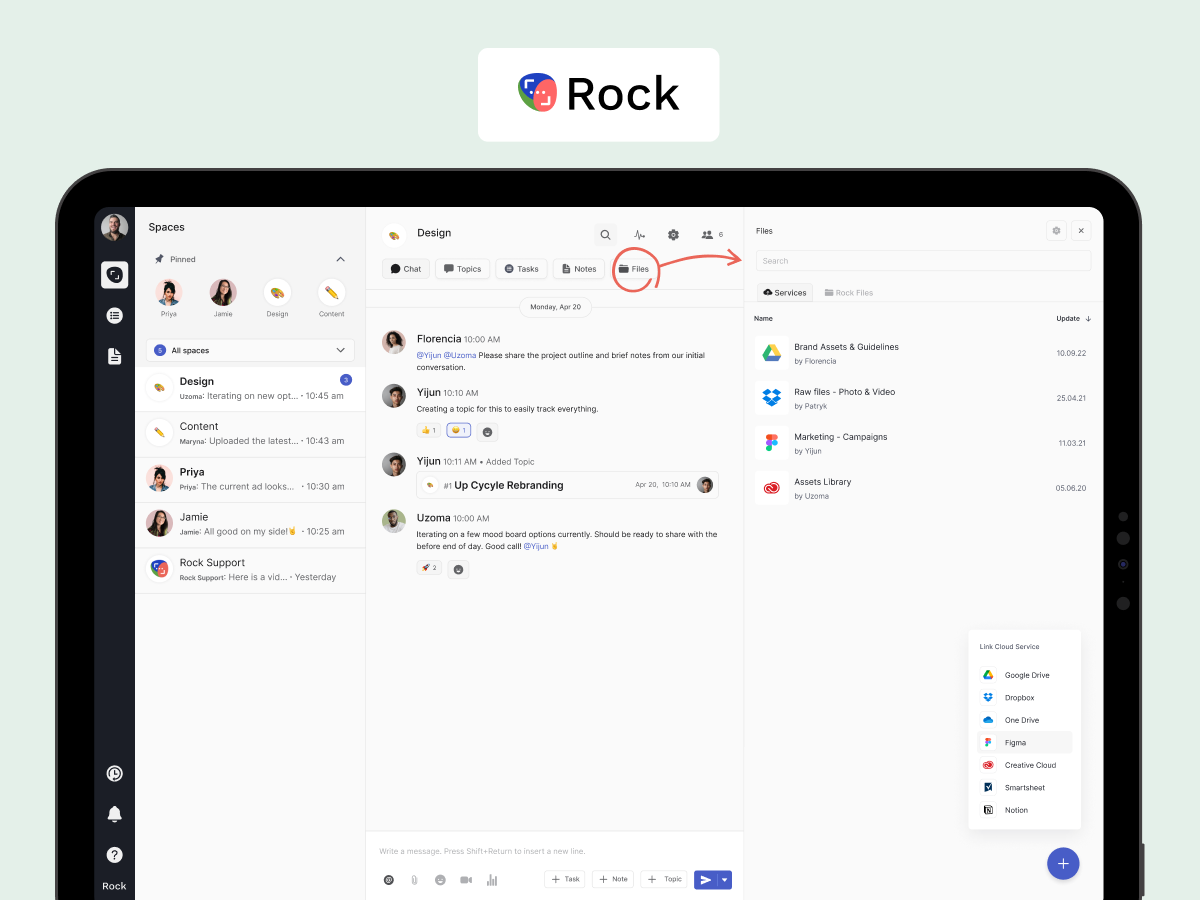Open the members icon showing 6 participants
The image size is (1200, 900).
click(x=712, y=234)
